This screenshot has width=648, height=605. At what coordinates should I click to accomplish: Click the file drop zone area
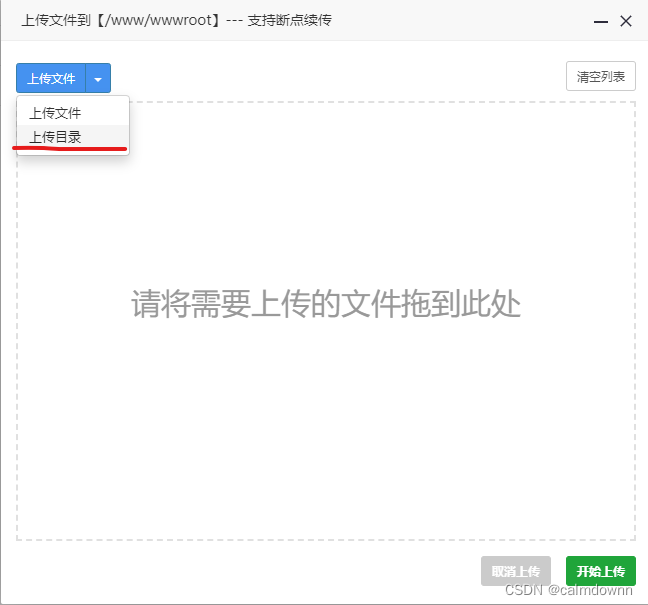[x=326, y=321]
